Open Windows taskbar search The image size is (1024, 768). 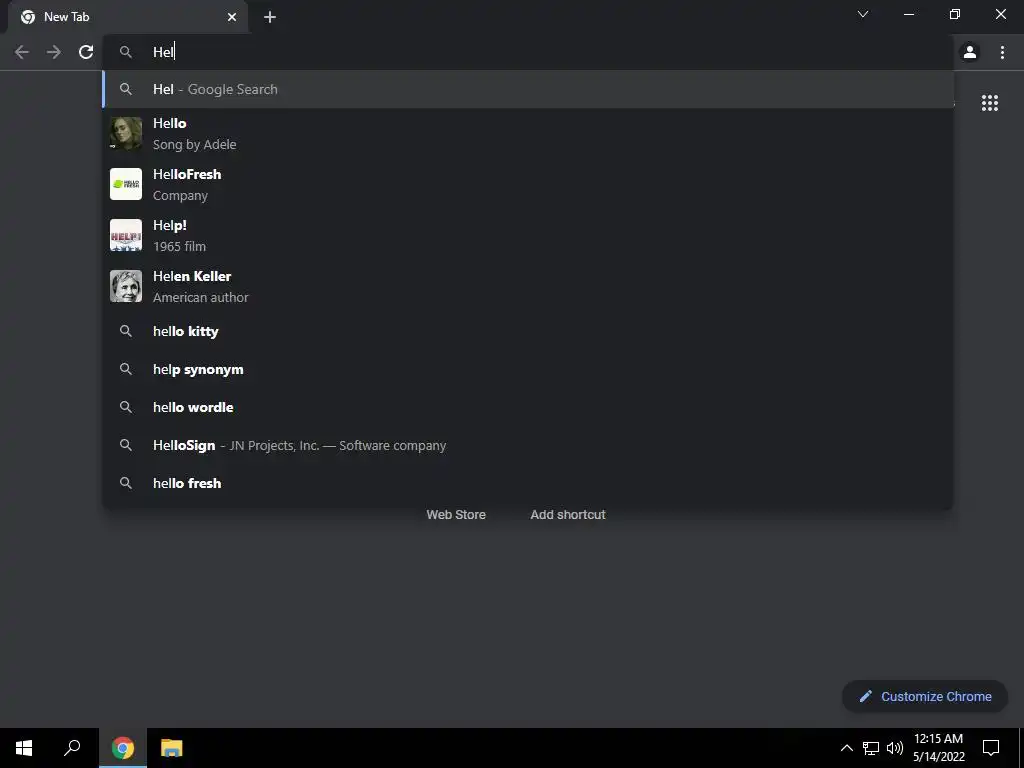72,748
